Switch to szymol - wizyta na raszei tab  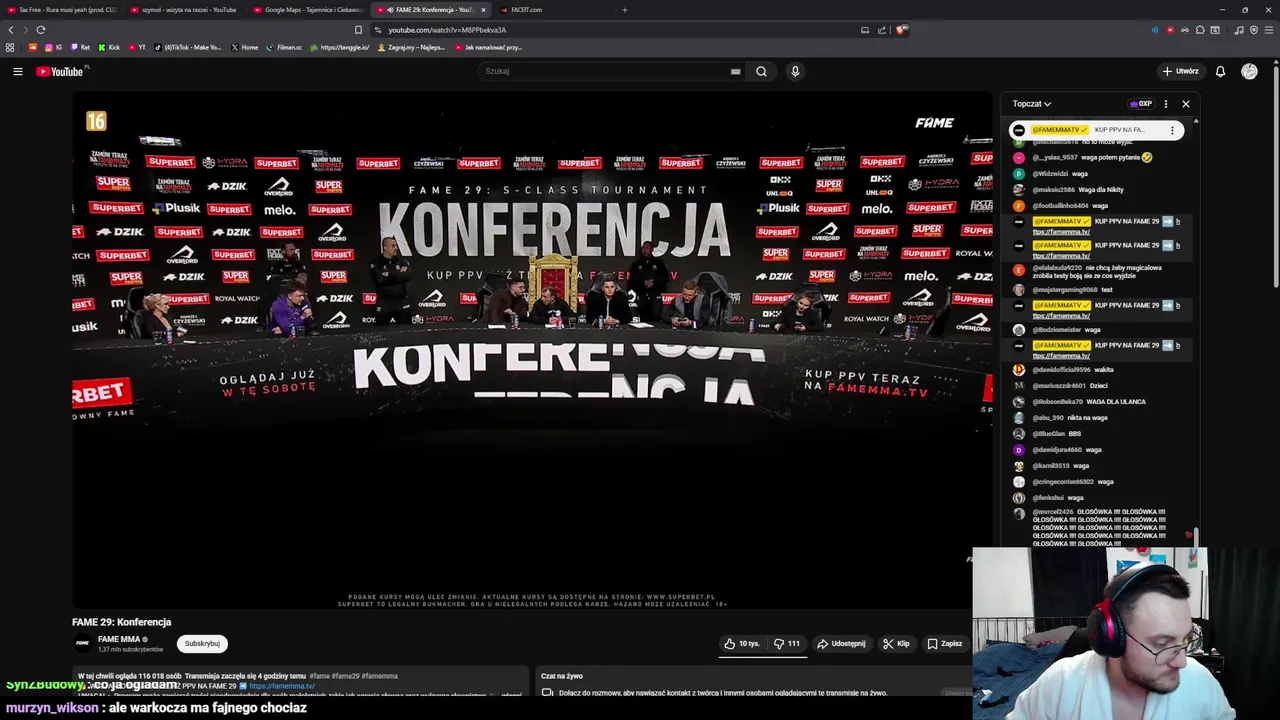pos(185,10)
